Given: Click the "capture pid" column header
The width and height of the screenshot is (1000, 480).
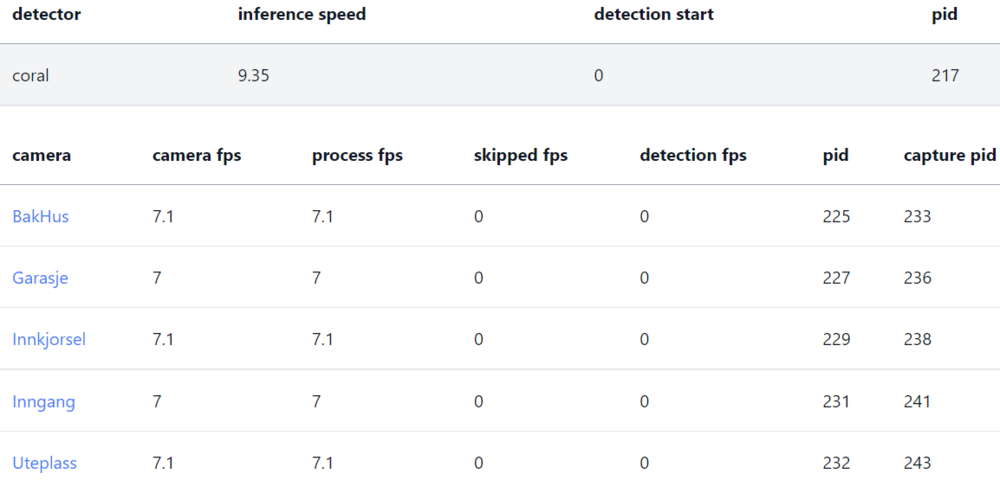Looking at the screenshot, I should [949, 156].
